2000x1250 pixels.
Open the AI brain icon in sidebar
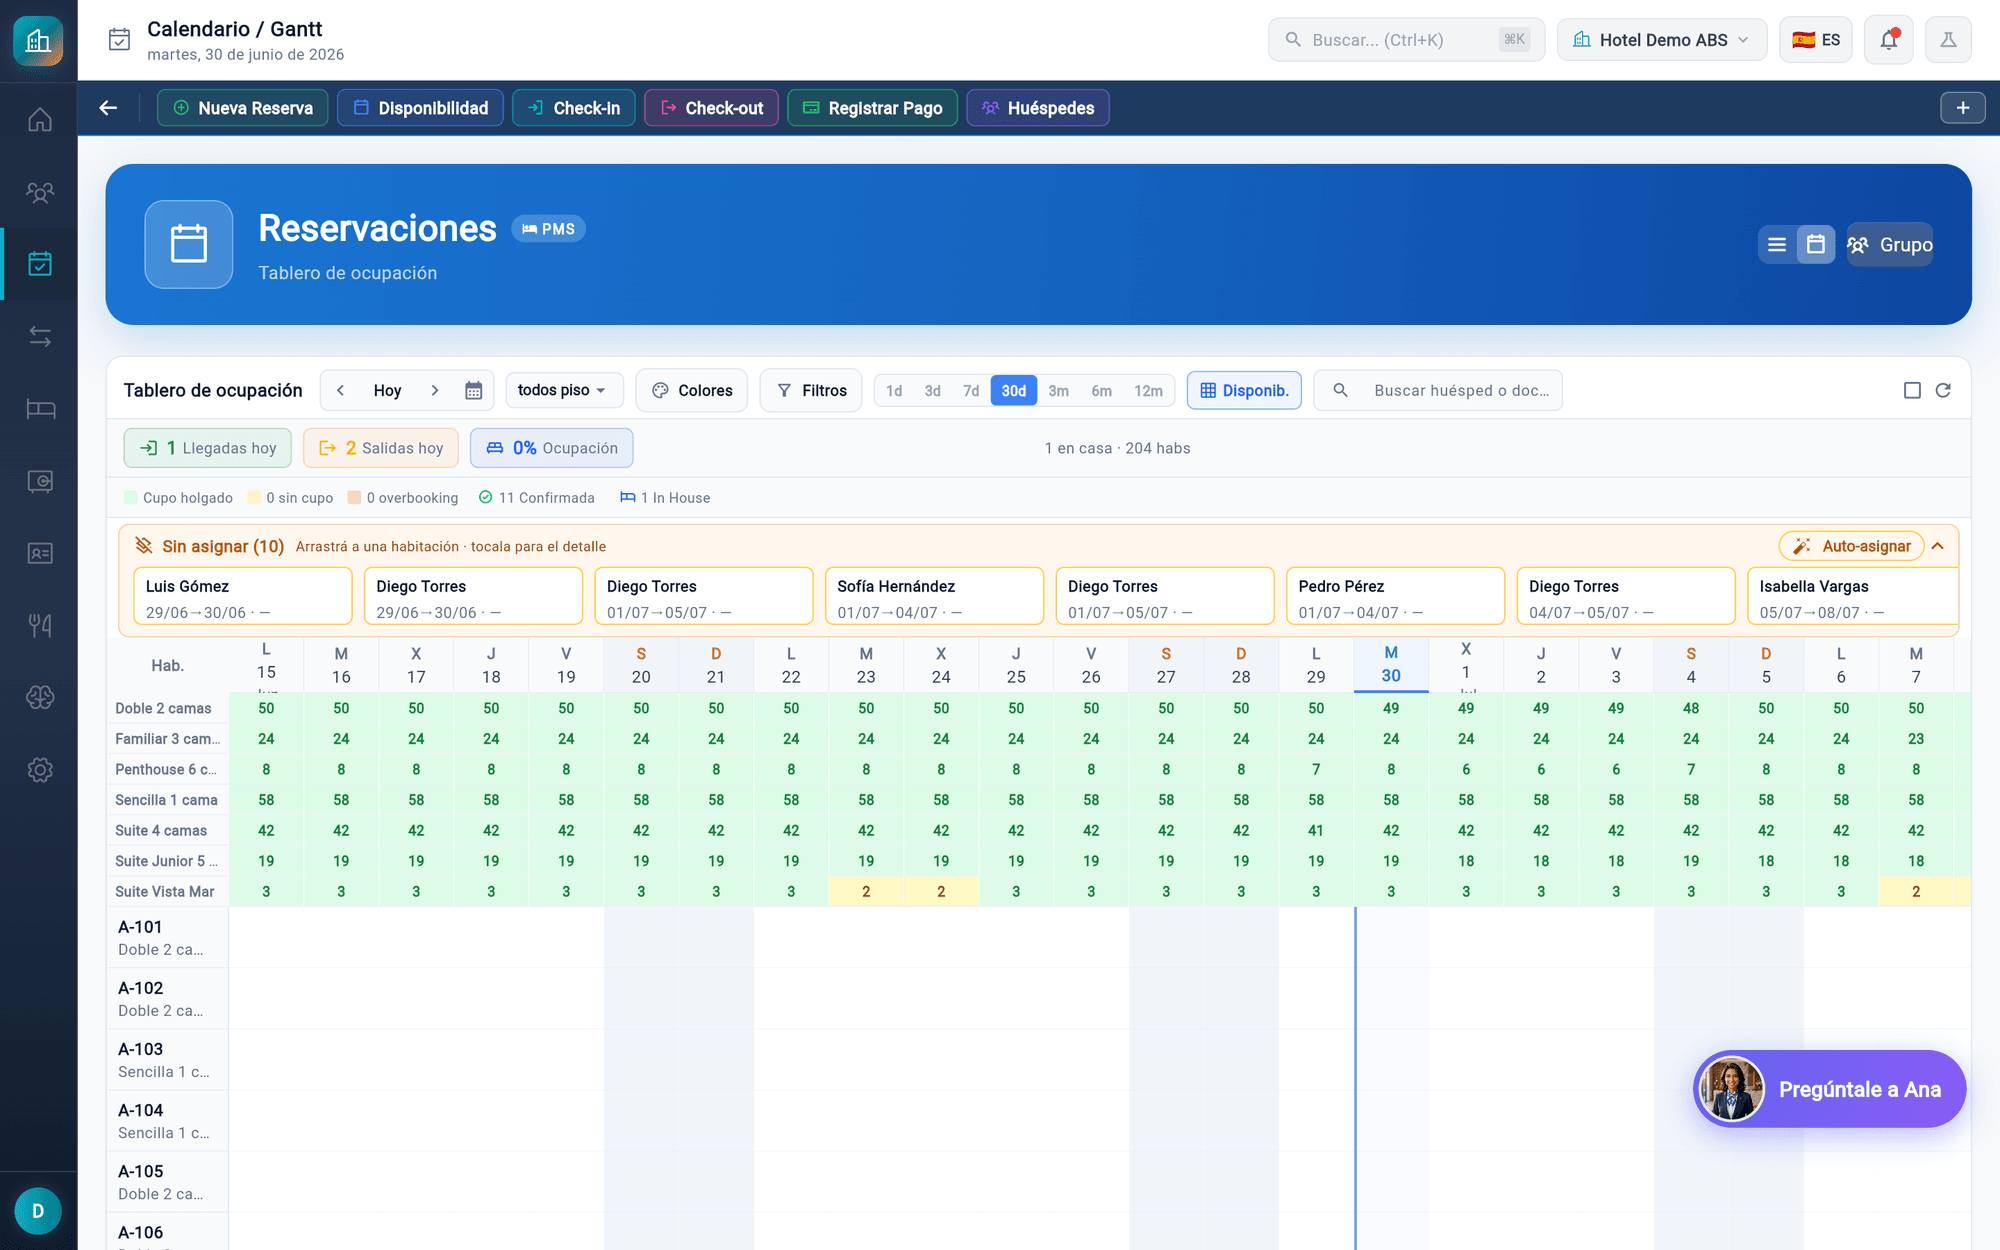40,698
